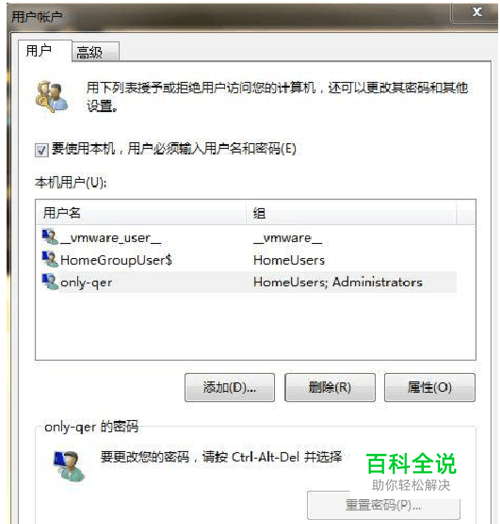Click the users-and-keys icon at top
Screen dimensions: 500x524
pos(52,97)
